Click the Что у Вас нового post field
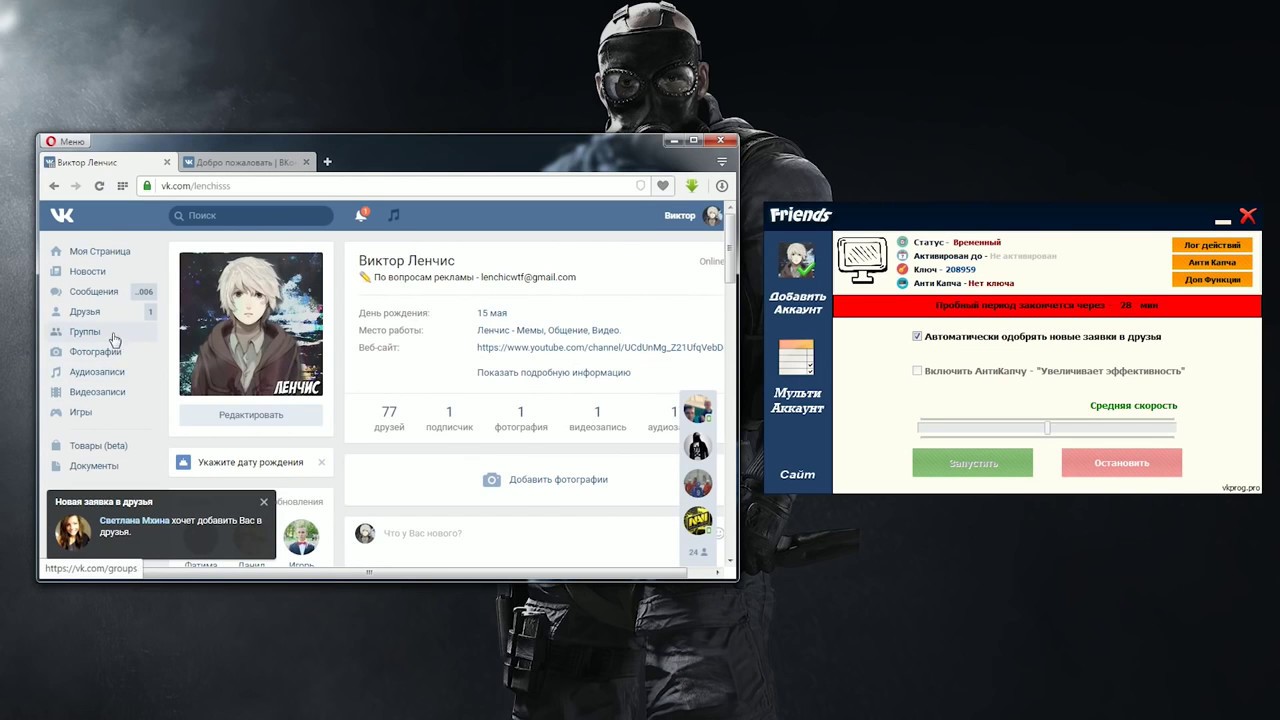Image resolution: width=1280 pixels, height=720 pixels. click(x=530, y=533)
